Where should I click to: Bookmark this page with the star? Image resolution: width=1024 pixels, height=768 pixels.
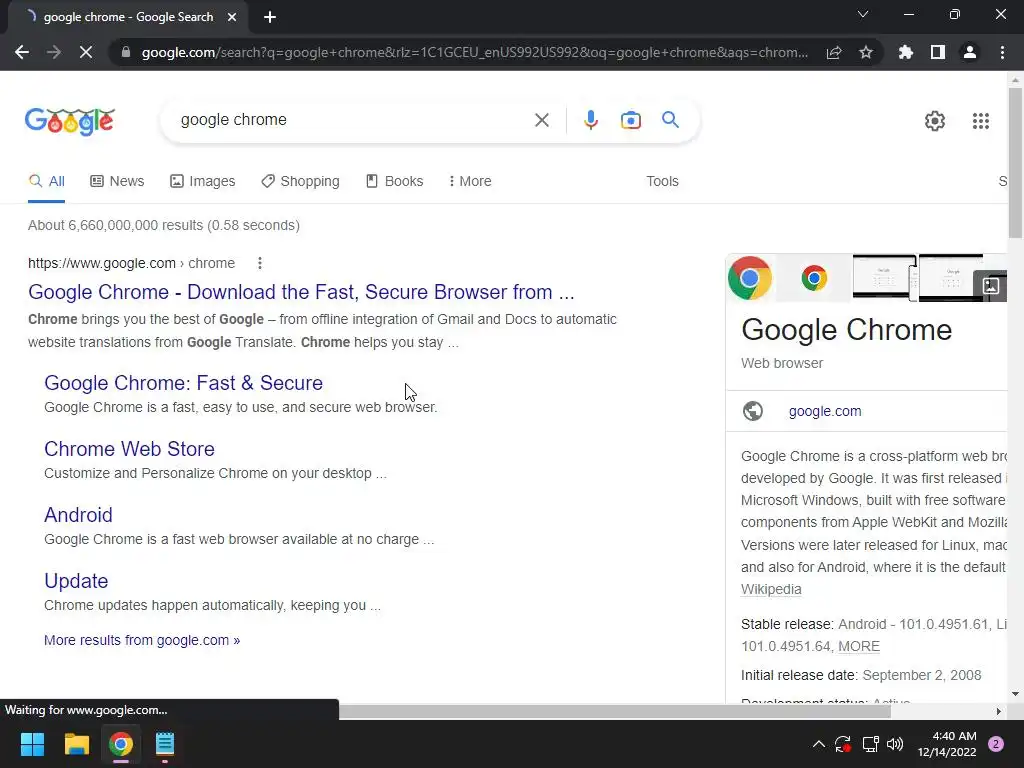866,52
